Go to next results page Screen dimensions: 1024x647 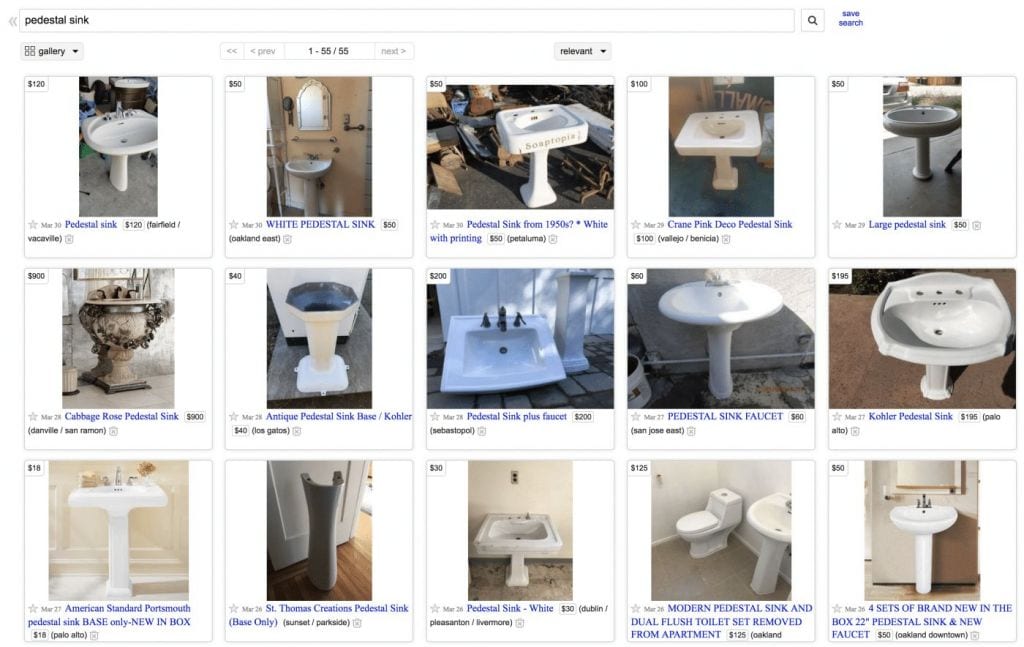(x=394, y=51)
